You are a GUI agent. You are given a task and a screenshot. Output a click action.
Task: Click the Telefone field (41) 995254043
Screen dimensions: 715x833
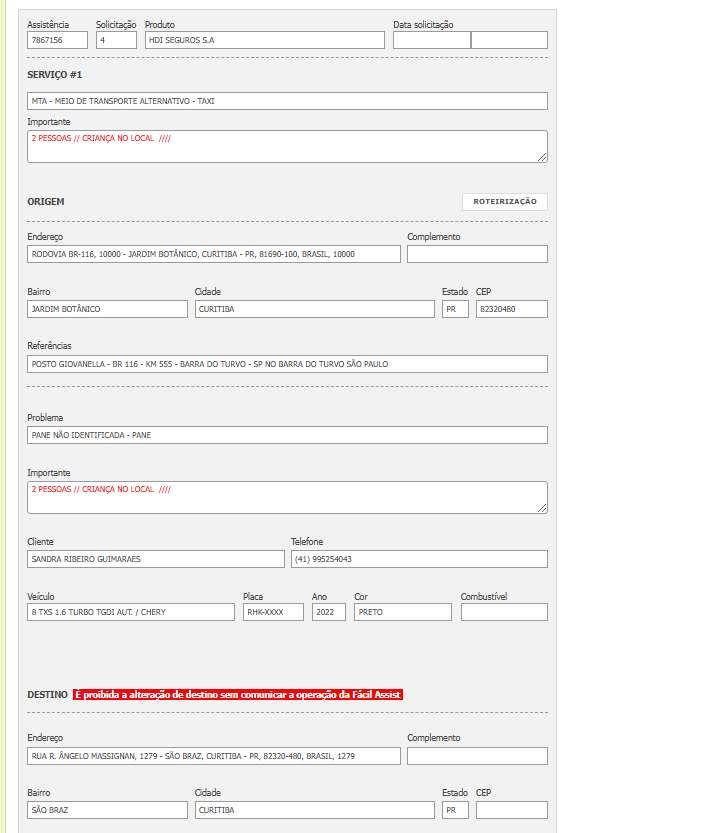coord(419,559)
